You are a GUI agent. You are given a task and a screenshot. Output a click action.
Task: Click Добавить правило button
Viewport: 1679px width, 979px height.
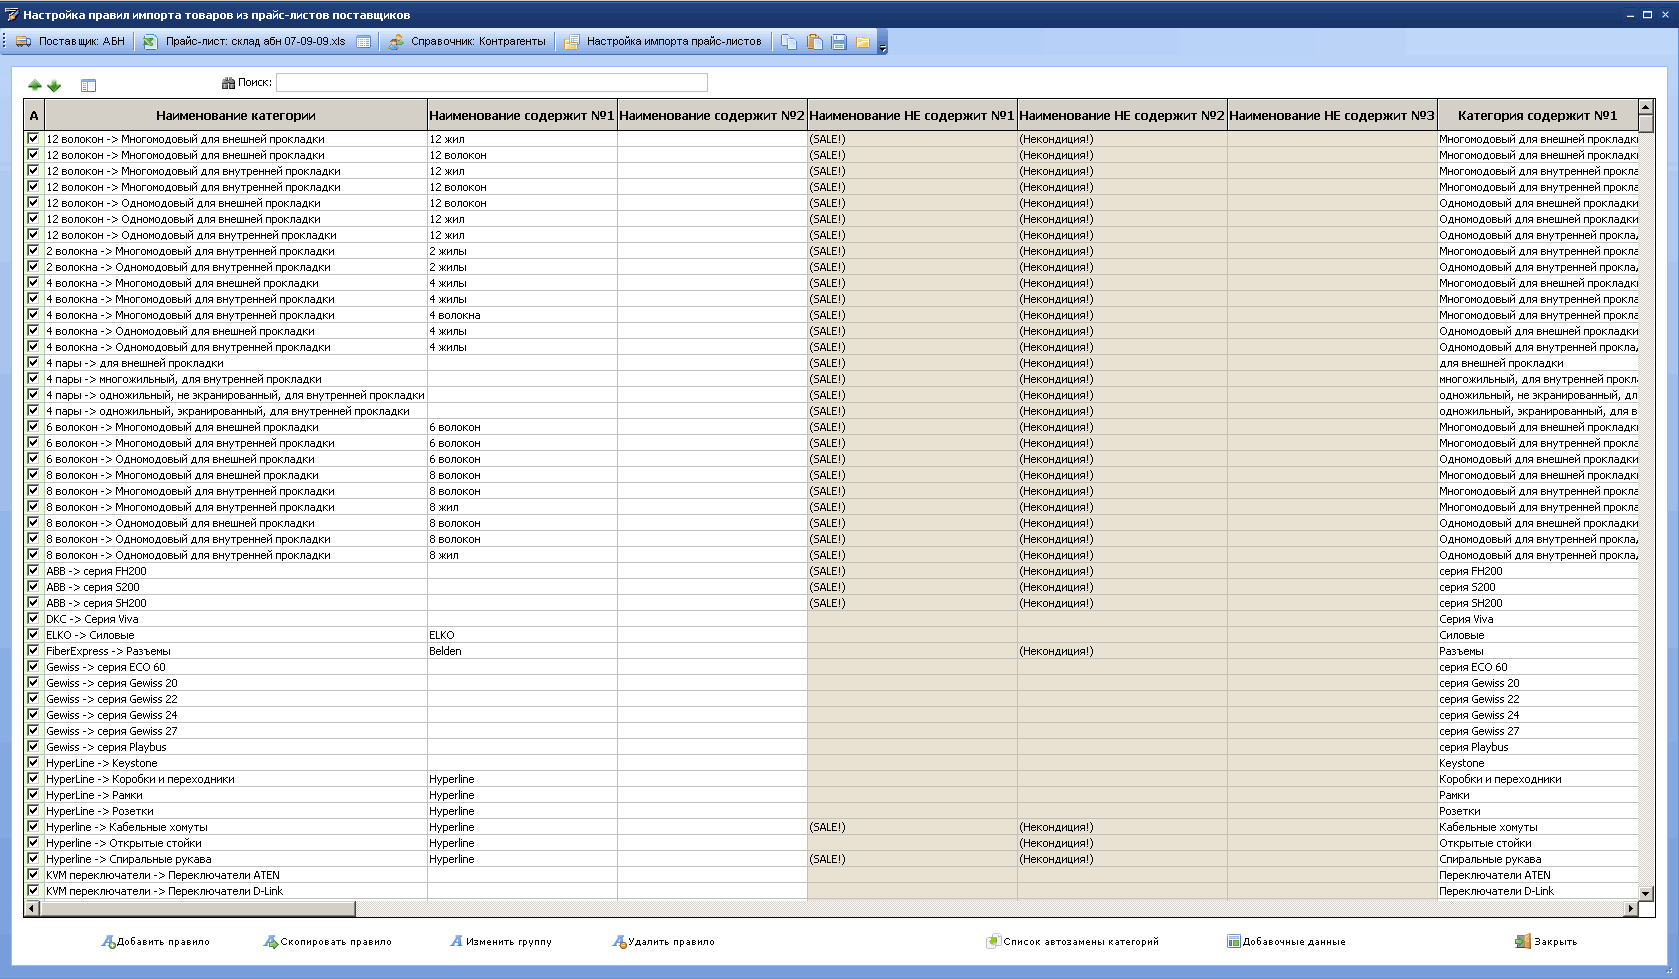[x=156, y=941]
